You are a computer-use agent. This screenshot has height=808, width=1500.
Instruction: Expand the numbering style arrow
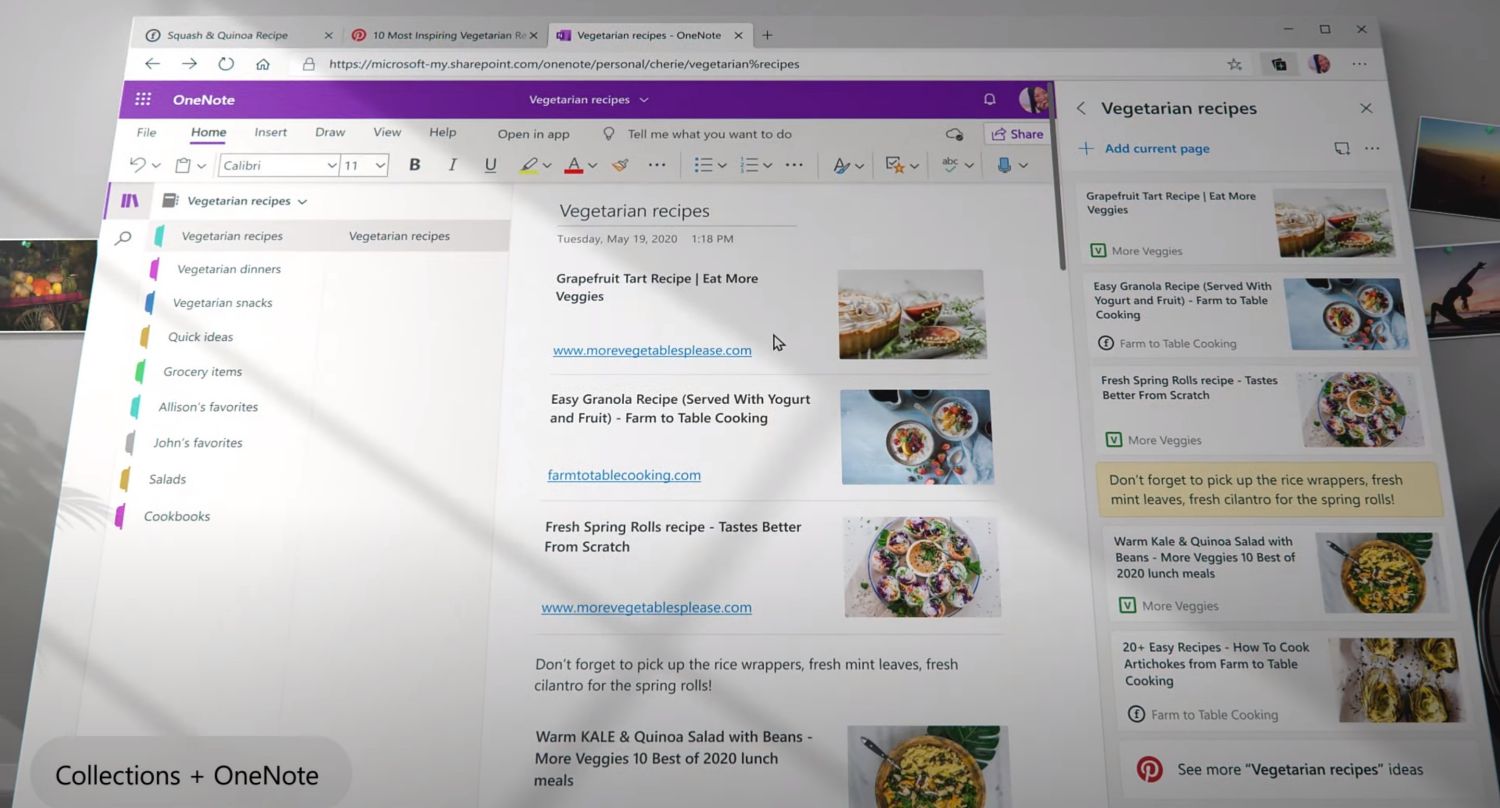(x=767, y=166)
